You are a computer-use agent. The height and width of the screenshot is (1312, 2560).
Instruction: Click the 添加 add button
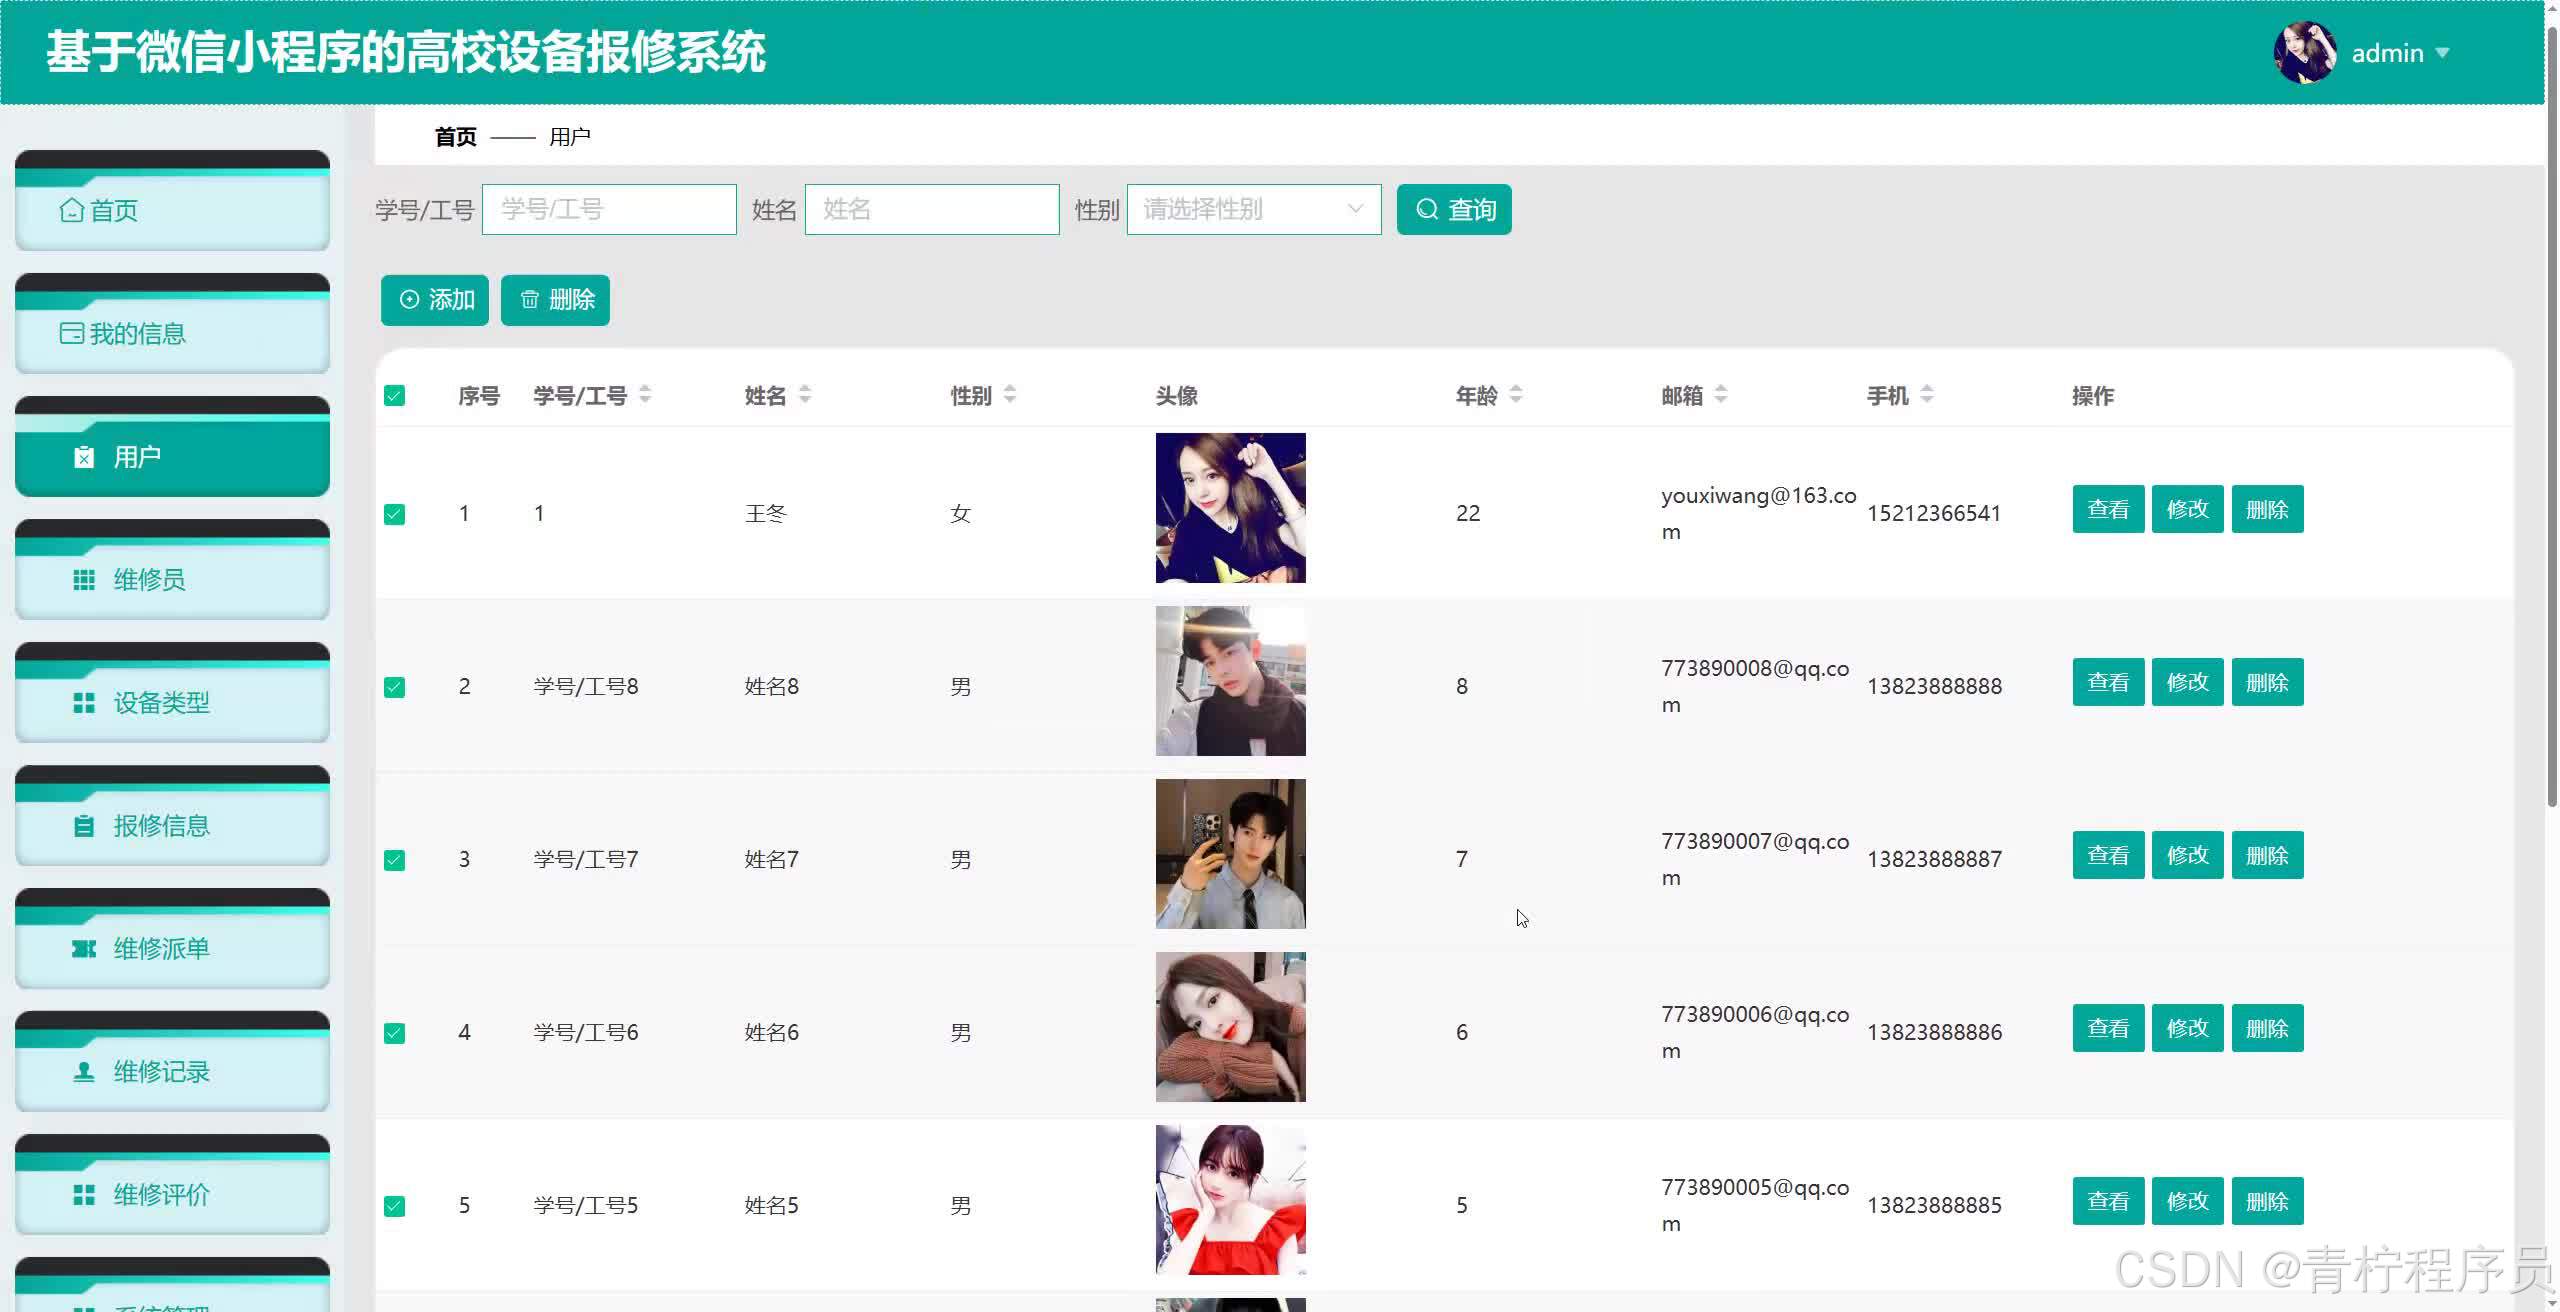tap(435, 300)
